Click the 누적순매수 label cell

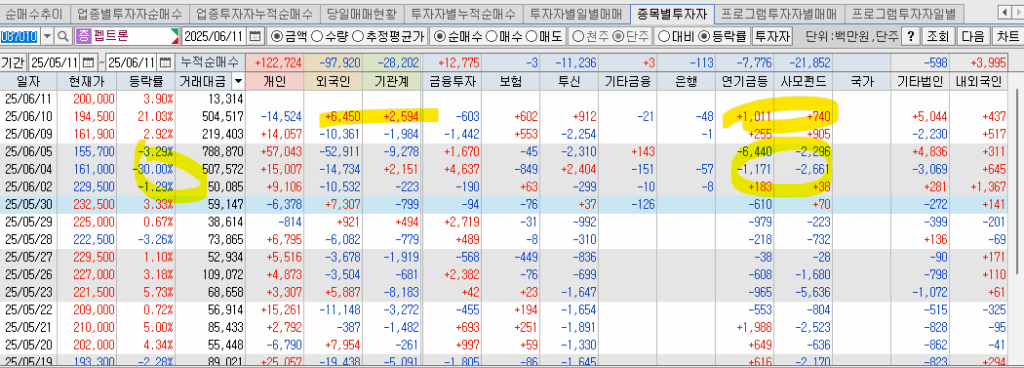click(211, 63)
